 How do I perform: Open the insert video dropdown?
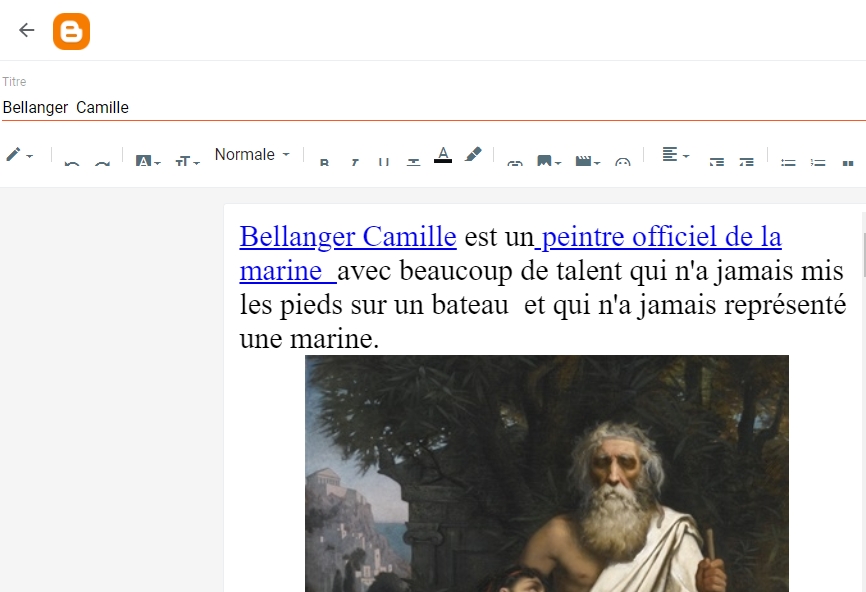pos(587,162)
